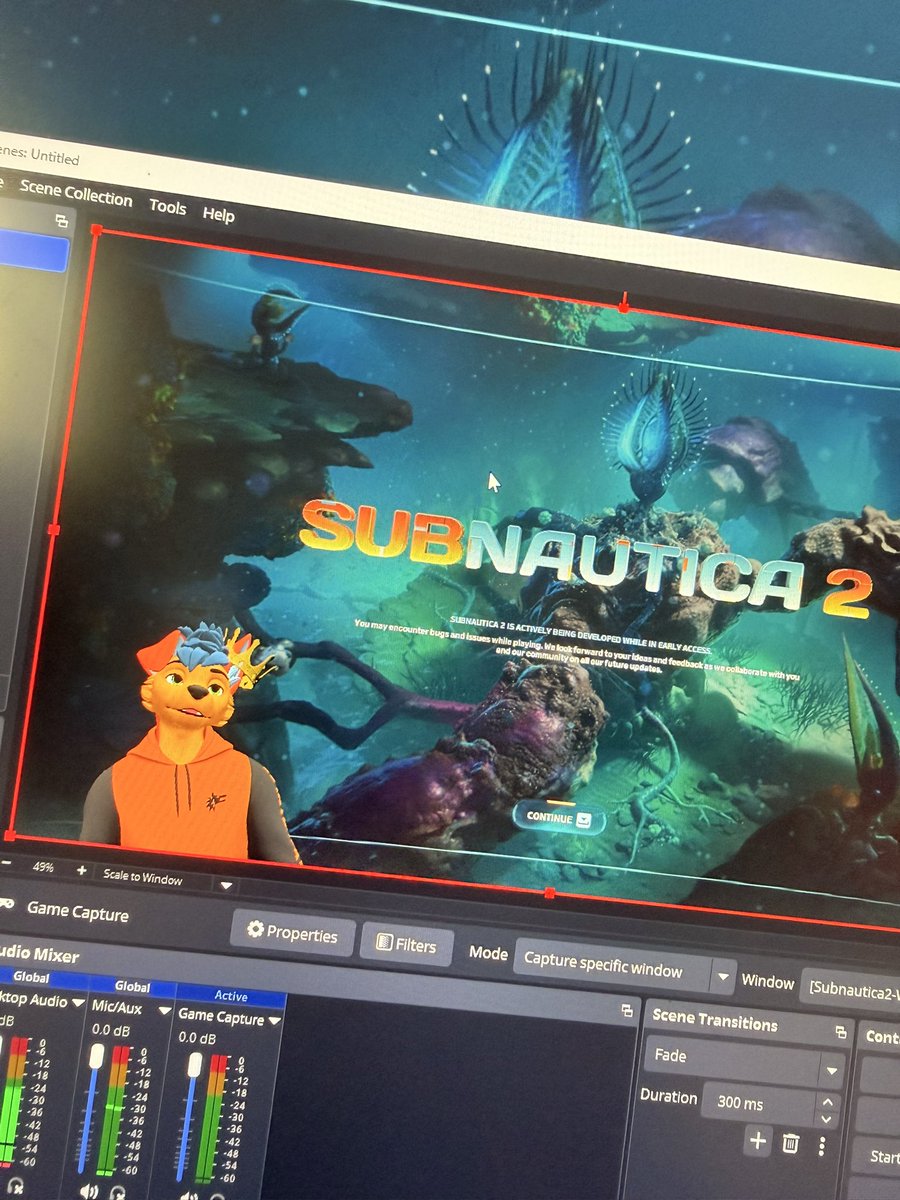900x1200 pixels.
Task: Click the gear icon on Properties button
Action: [x=255, y=930]
